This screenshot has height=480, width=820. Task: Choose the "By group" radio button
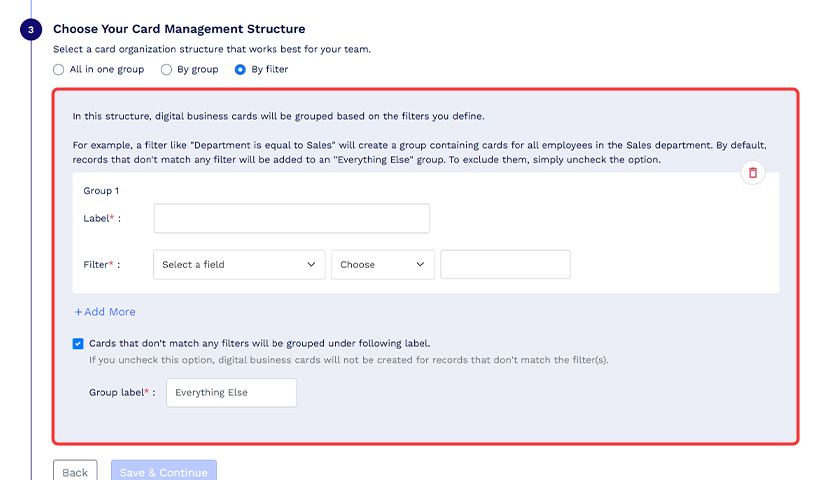[167, 70]
